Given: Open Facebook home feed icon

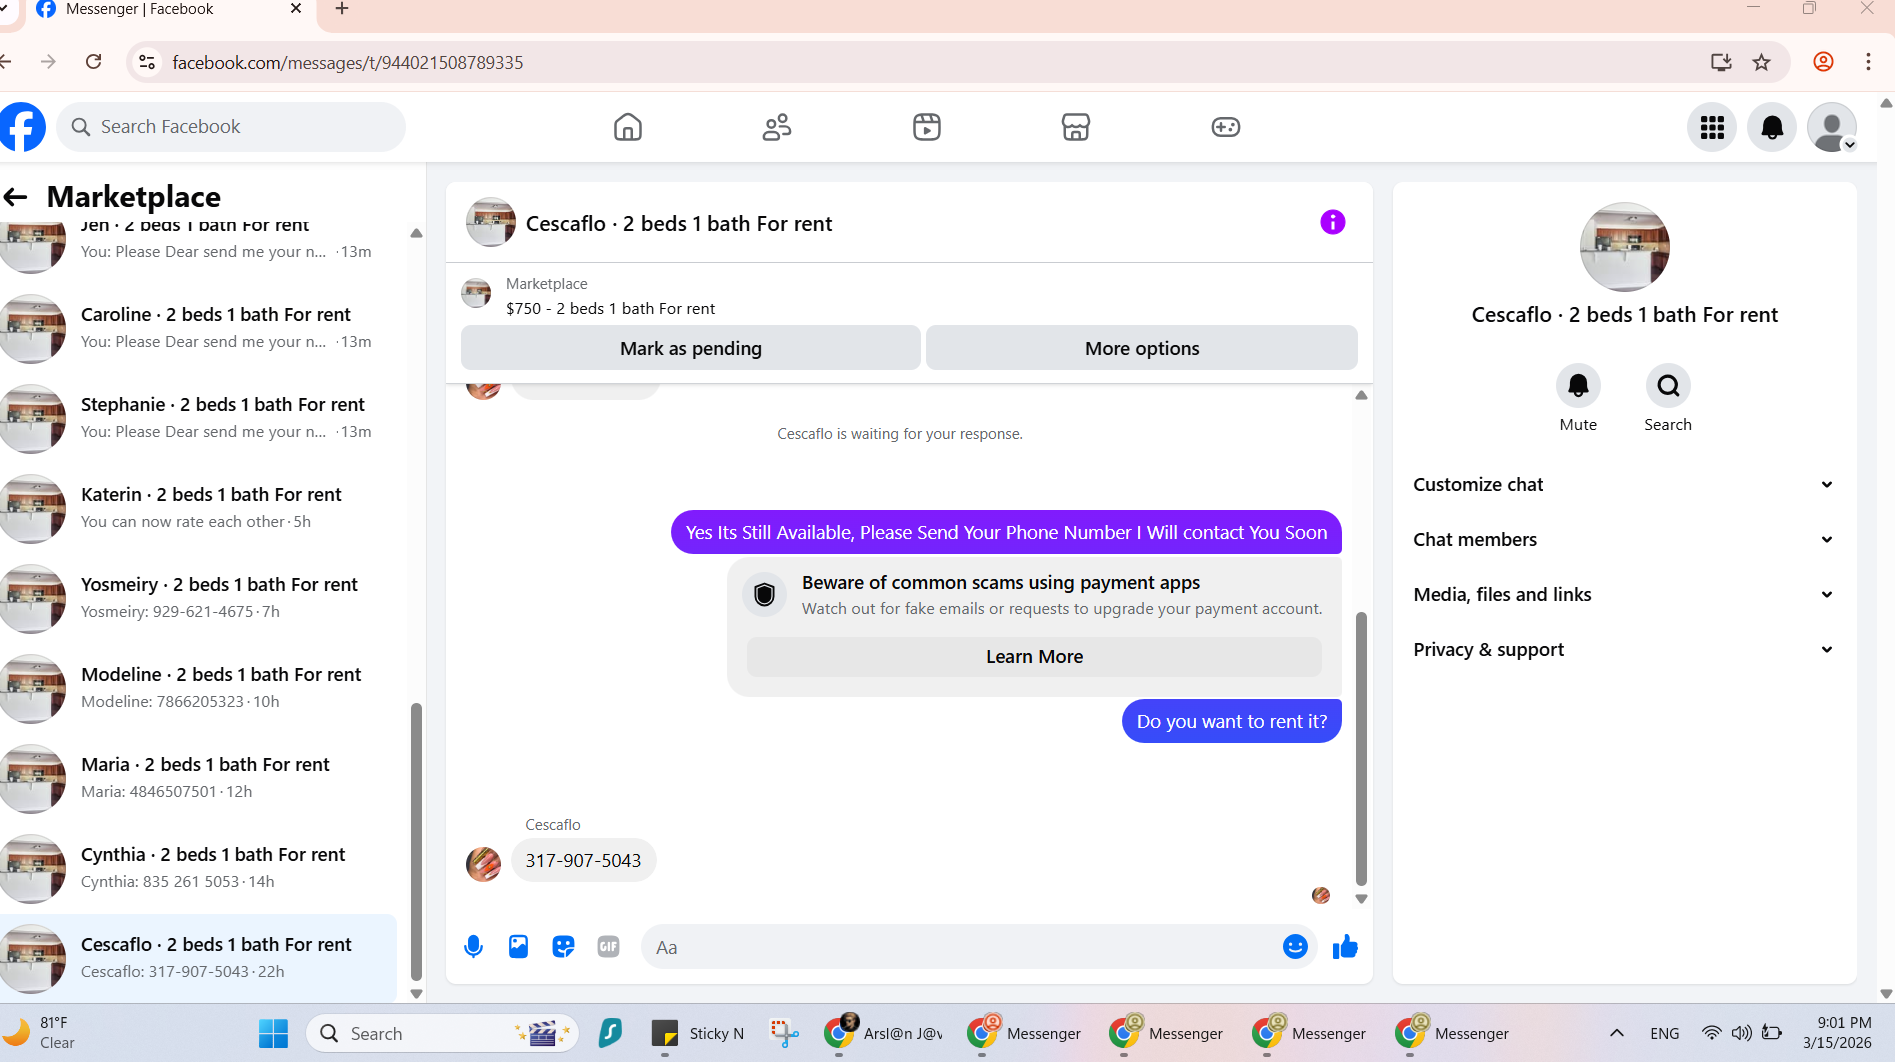Looking at the screenshot, I should [627, 127].
